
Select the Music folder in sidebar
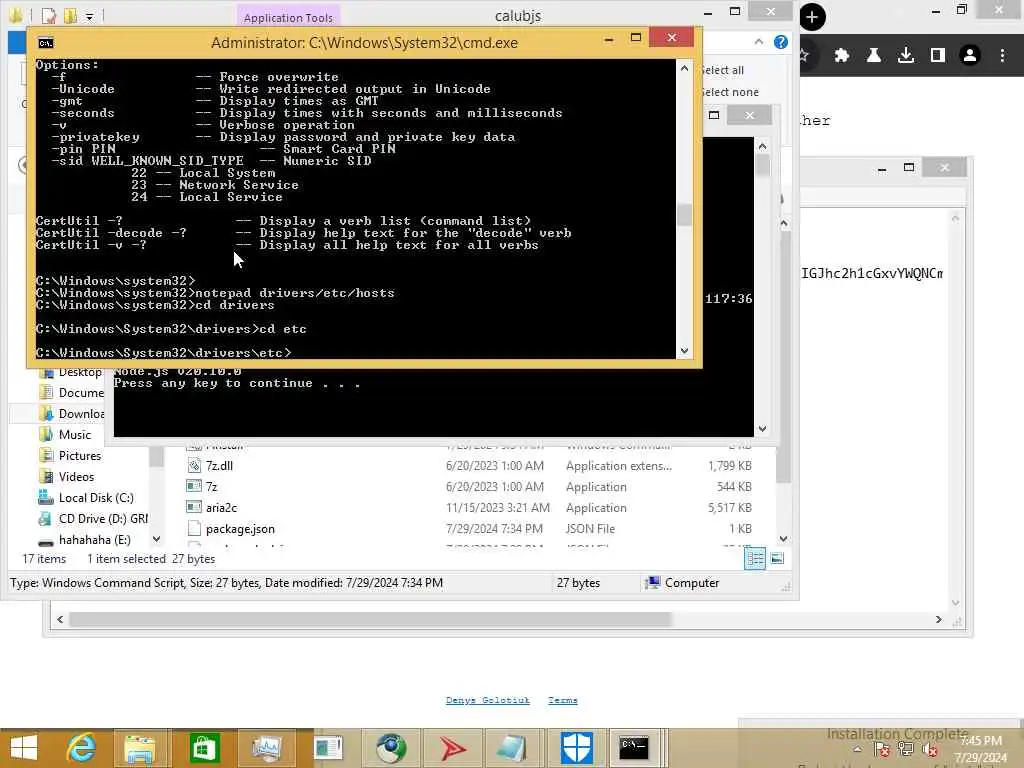click(65, 434)
